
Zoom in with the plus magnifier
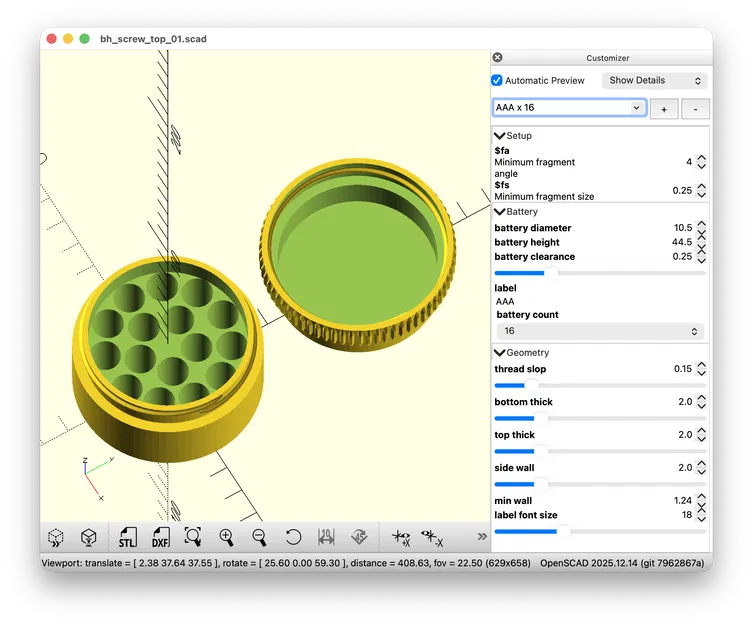226,537
